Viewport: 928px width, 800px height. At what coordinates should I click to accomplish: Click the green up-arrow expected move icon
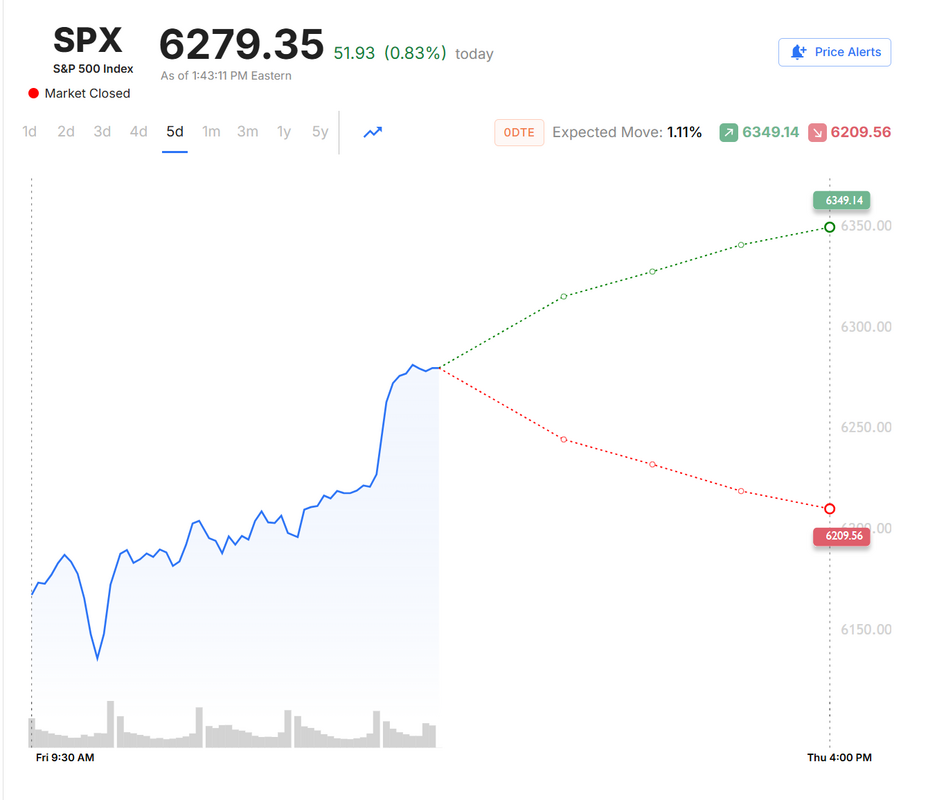(729, 132)
